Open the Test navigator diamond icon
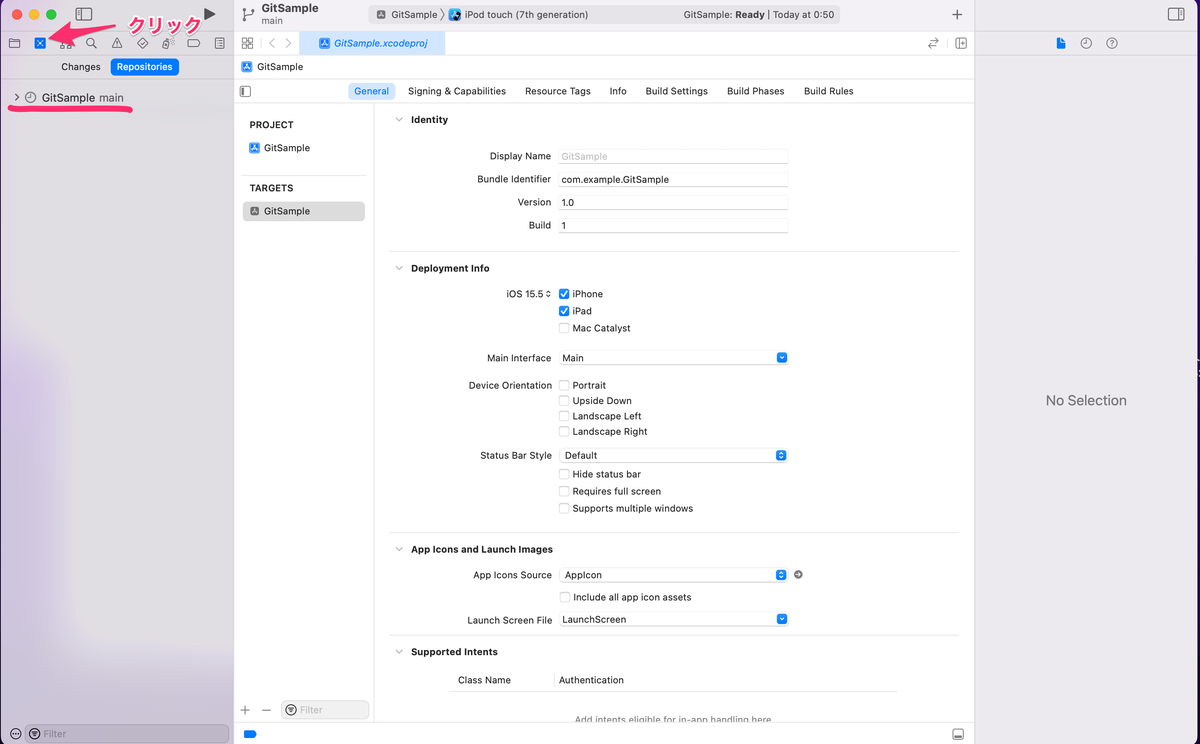 [143, 43]
